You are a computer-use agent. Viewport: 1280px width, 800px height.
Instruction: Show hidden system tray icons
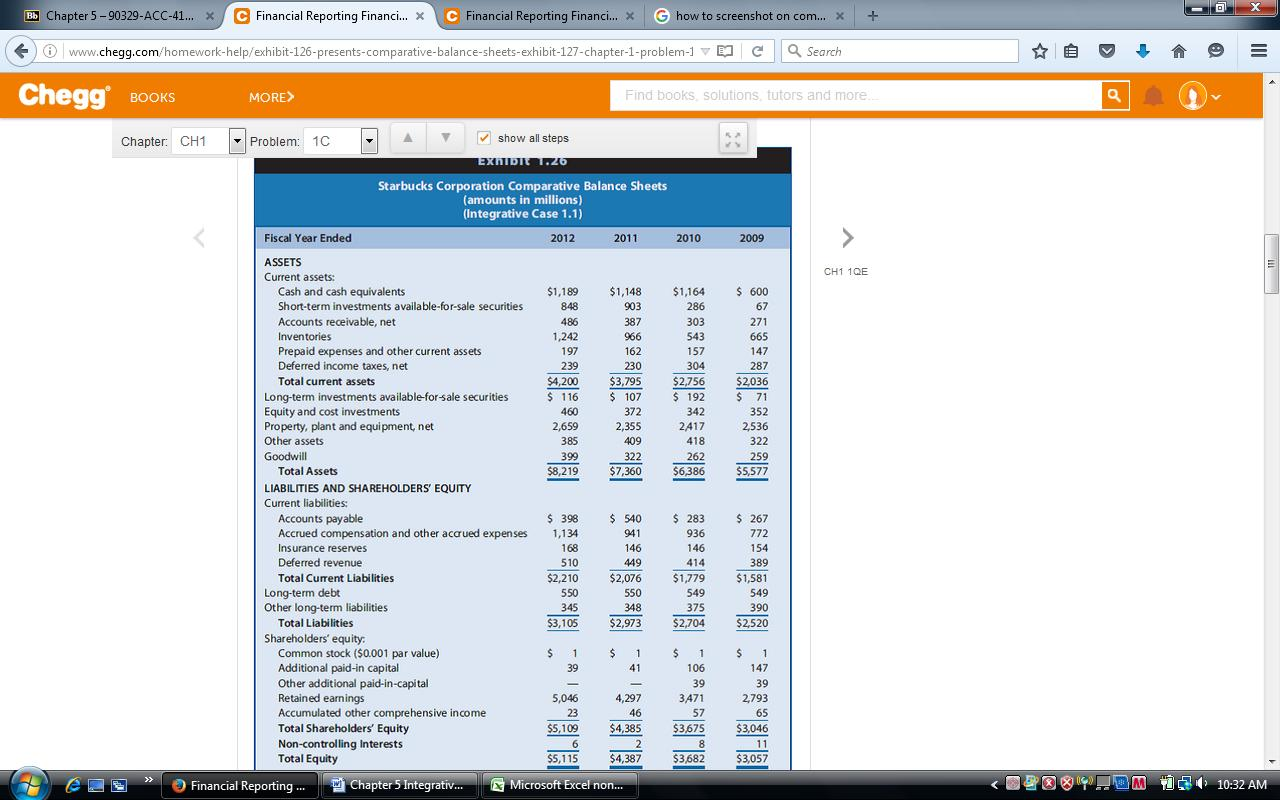(995, 785)
